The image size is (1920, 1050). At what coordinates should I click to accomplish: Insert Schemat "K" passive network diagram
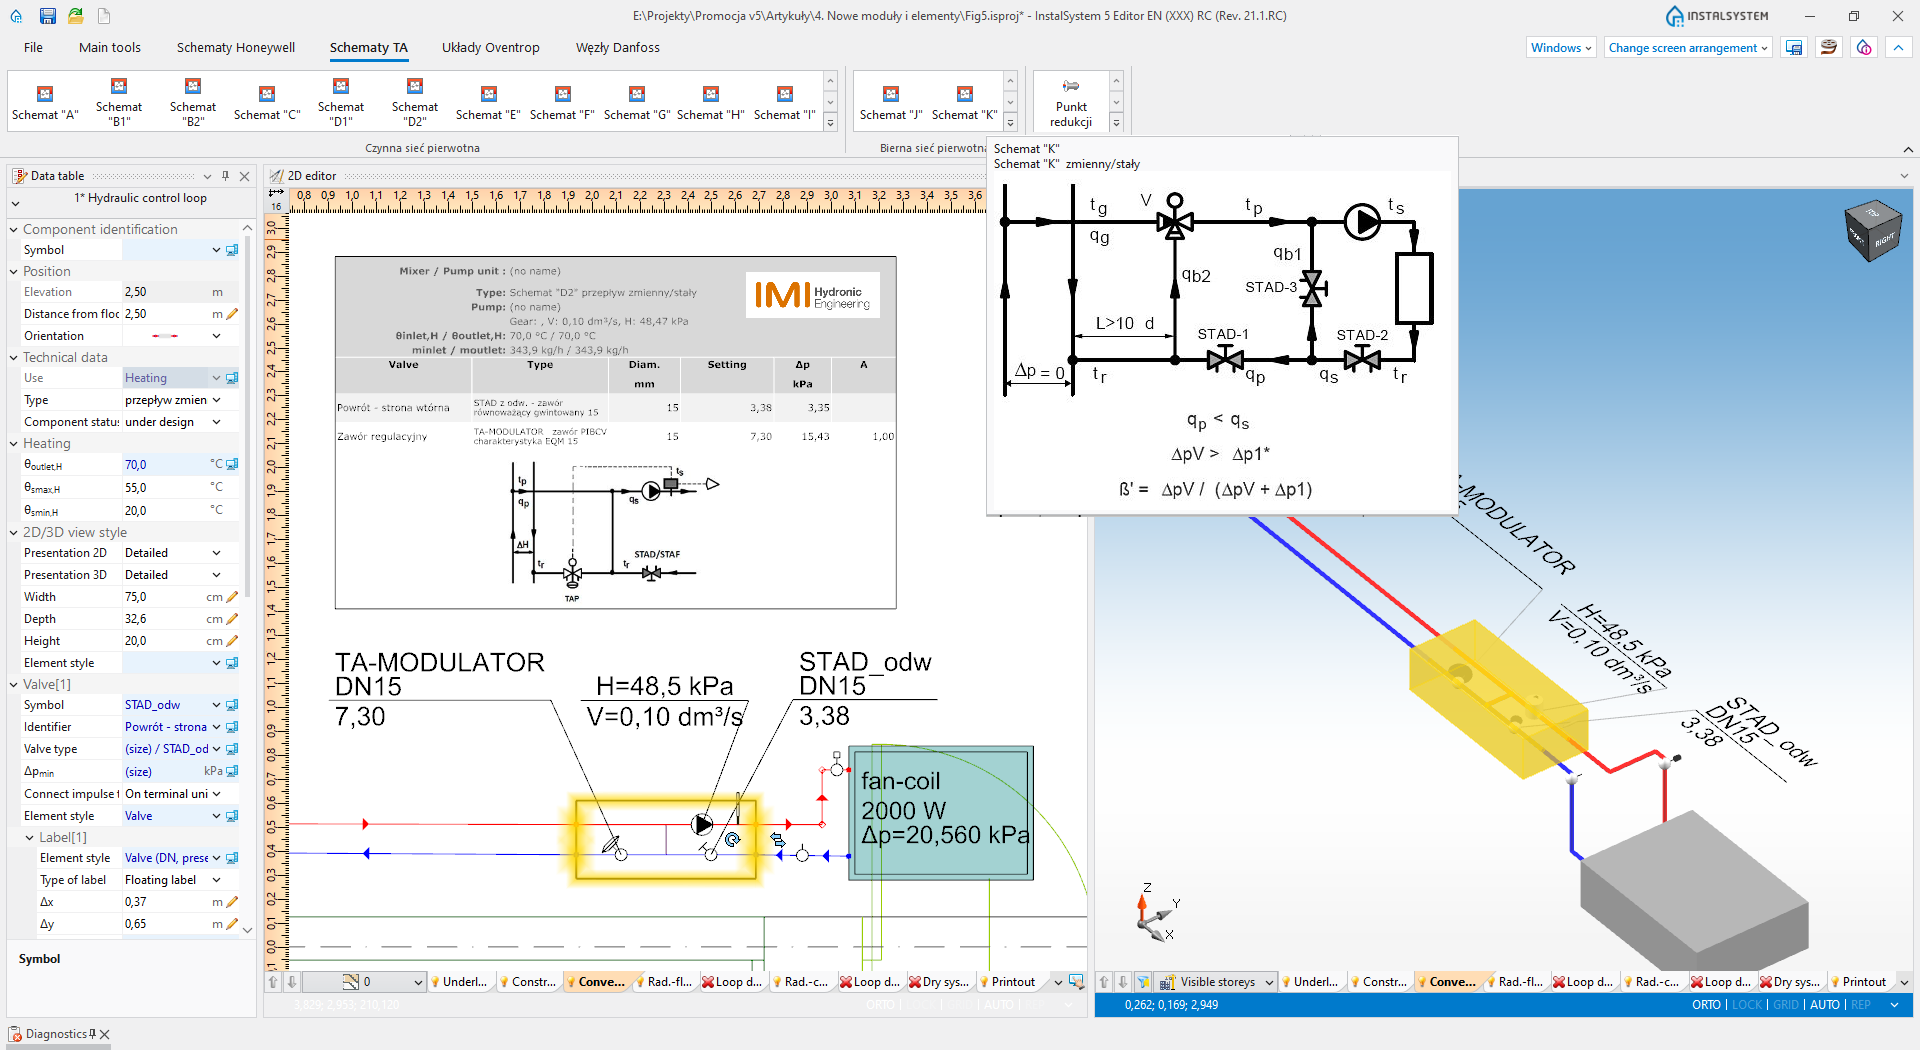click(x=965, y=104)
